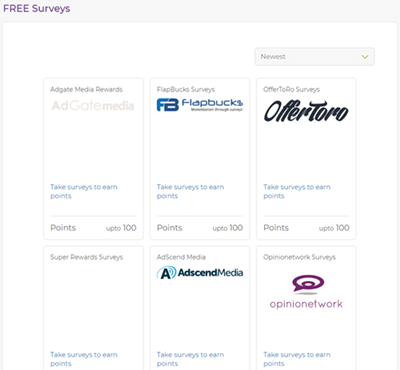Click 'upto 100' points on OfferToro card
400x370 pixels.
tap(334, 228)
